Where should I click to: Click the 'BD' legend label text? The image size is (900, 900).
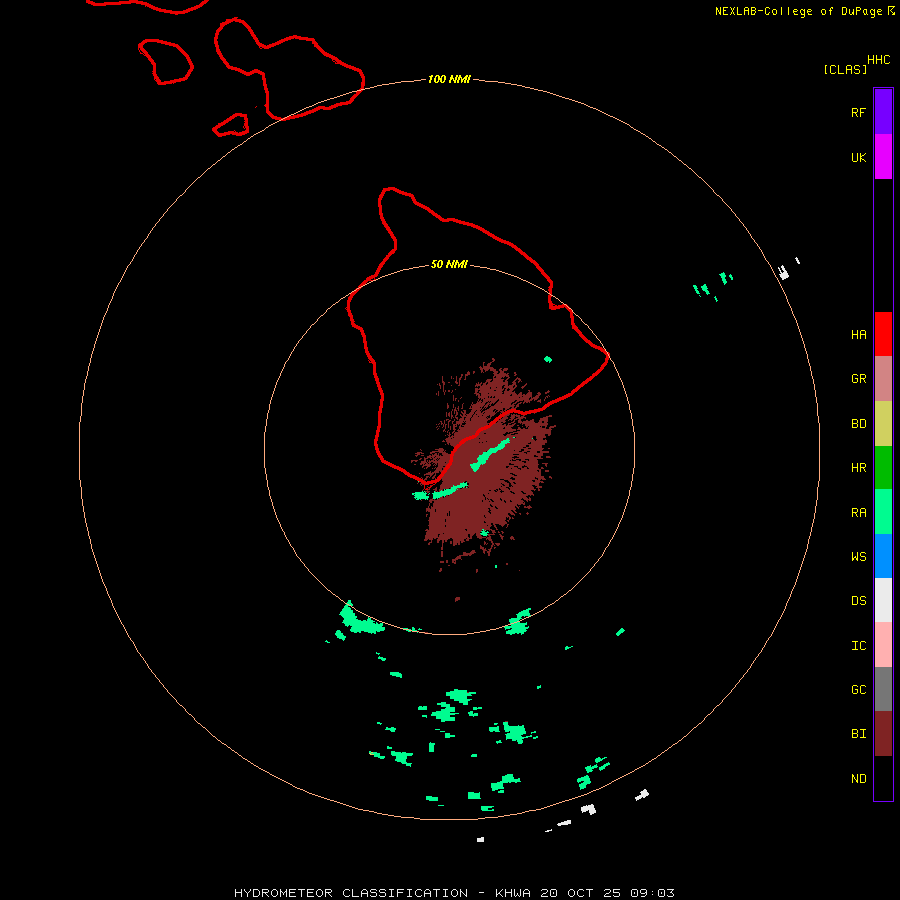[858, 424]
